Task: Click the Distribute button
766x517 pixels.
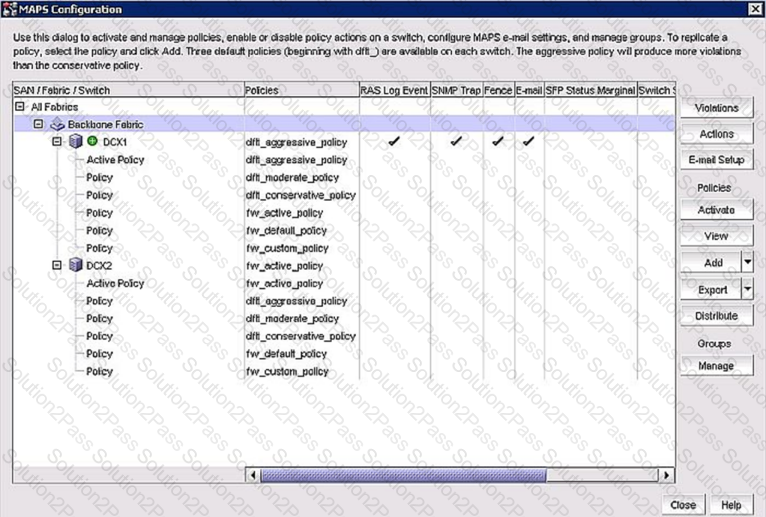Action: 717,316
